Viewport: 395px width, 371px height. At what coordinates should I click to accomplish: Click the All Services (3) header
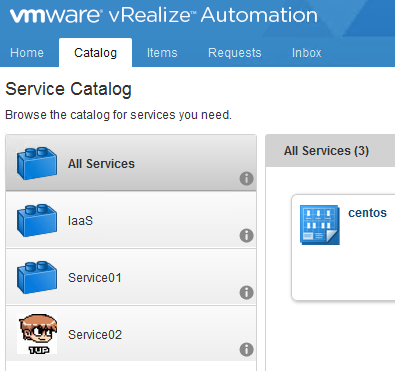[326, 151]
